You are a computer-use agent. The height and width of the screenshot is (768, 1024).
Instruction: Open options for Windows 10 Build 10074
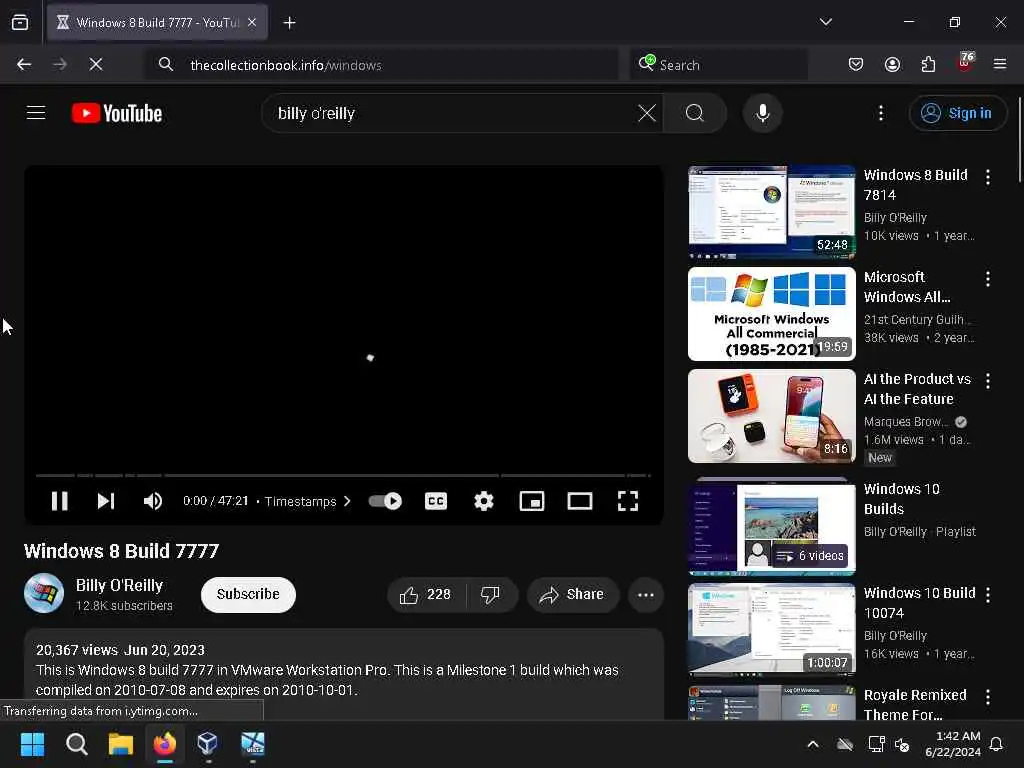click(987, 595)
